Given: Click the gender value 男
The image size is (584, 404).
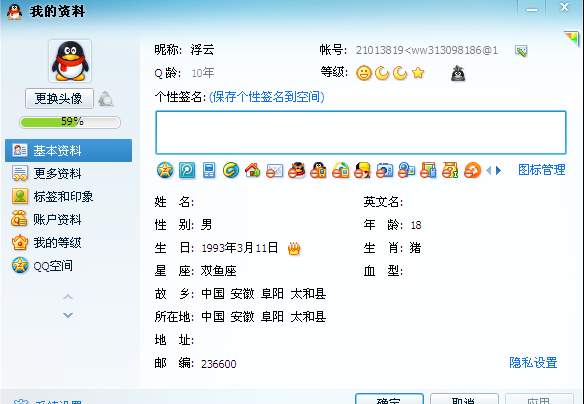Looking at the screenshot, I should click(x=206, y=225).
